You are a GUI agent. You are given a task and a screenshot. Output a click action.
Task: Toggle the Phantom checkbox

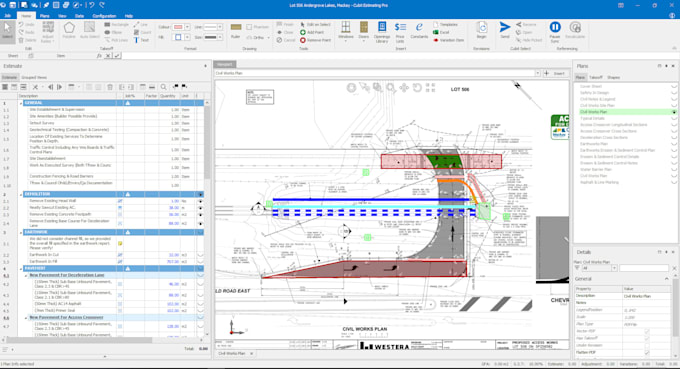pos(249,27)
